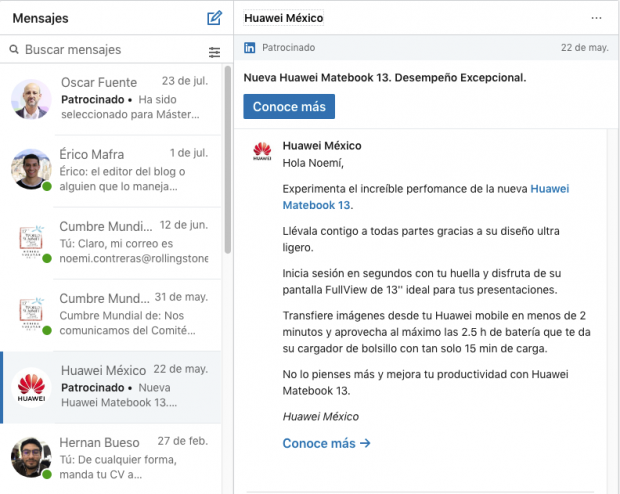This screenshot has height=494, width=620.
Task: Click the Cumbre Mundial avatar dated 31 de may.
Action: (31, 314)
